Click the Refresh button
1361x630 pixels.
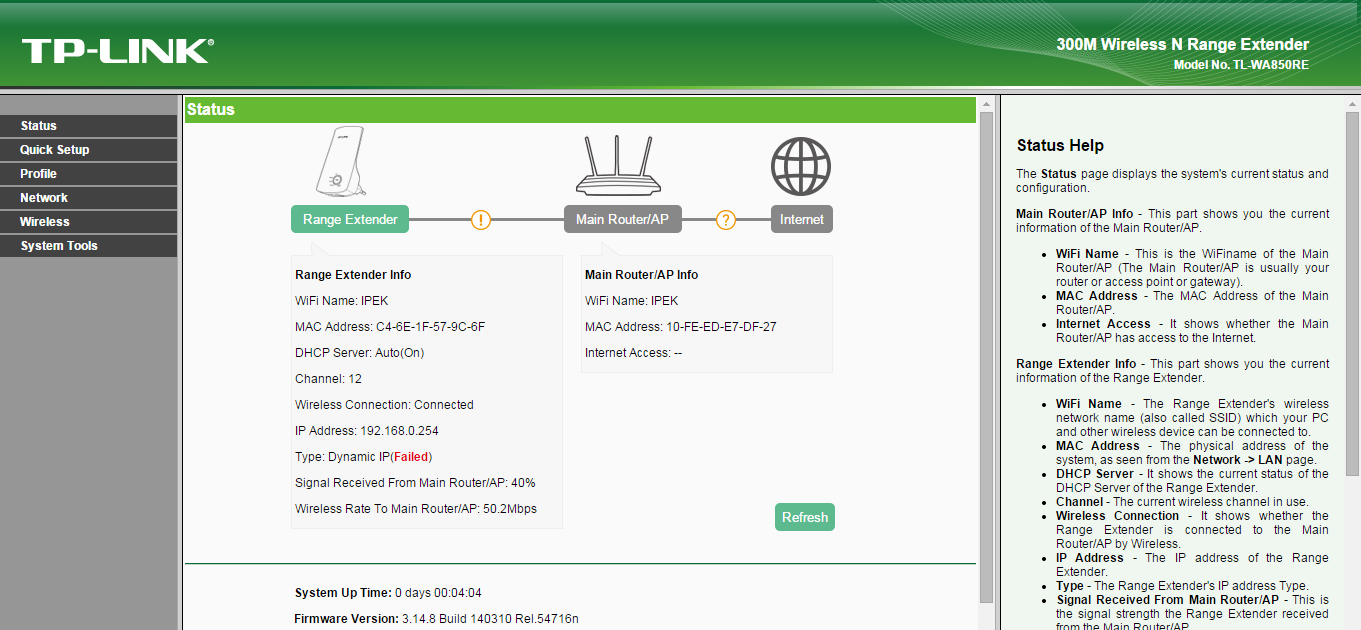805,517
